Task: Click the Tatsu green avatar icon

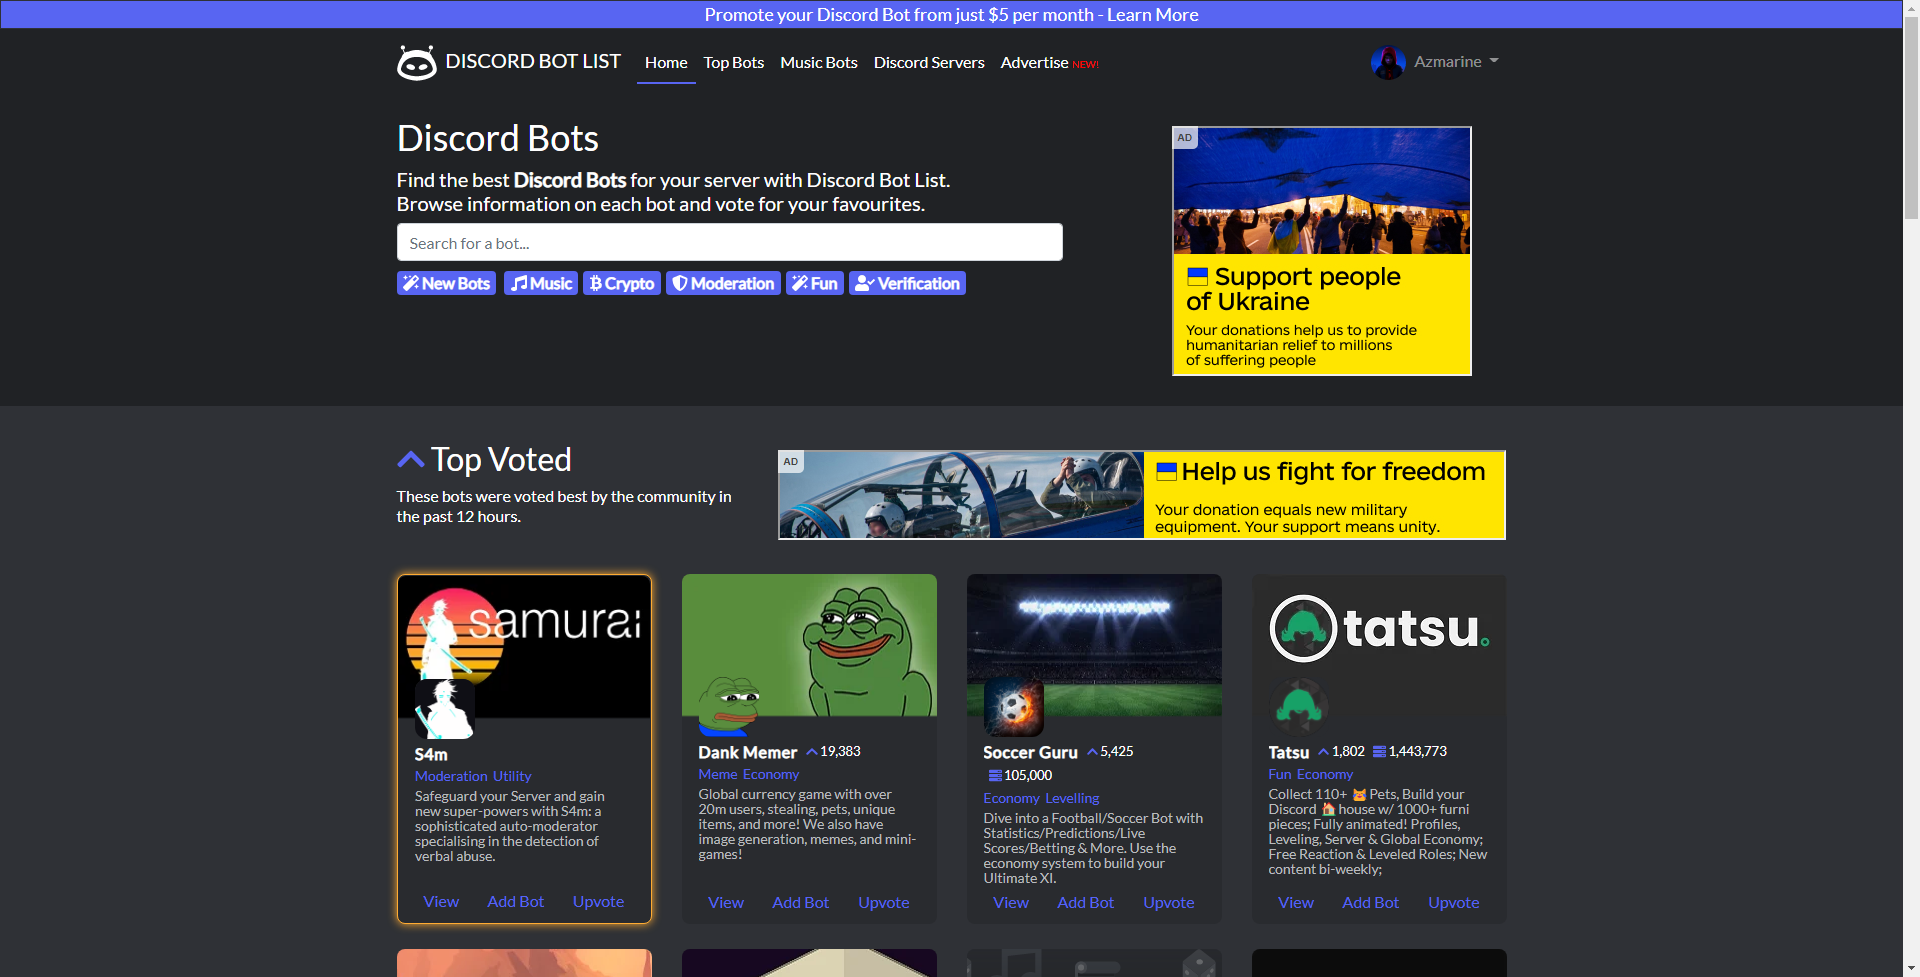Action: [1298, 706]
